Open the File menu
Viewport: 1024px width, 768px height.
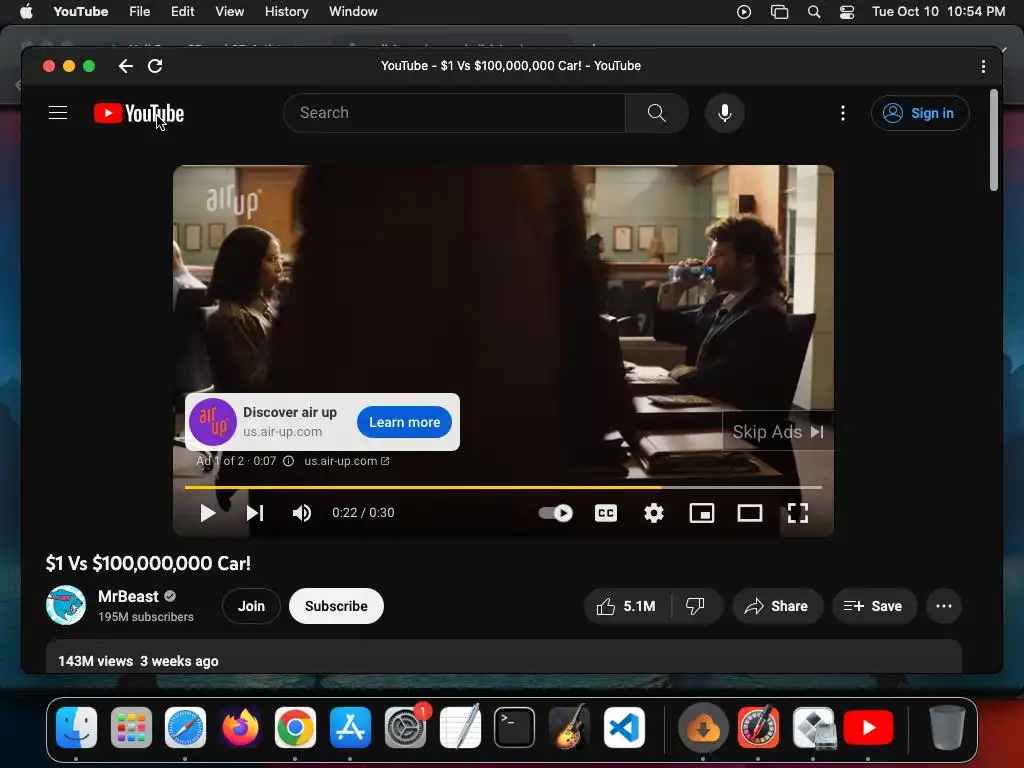(x=140, y=12)
